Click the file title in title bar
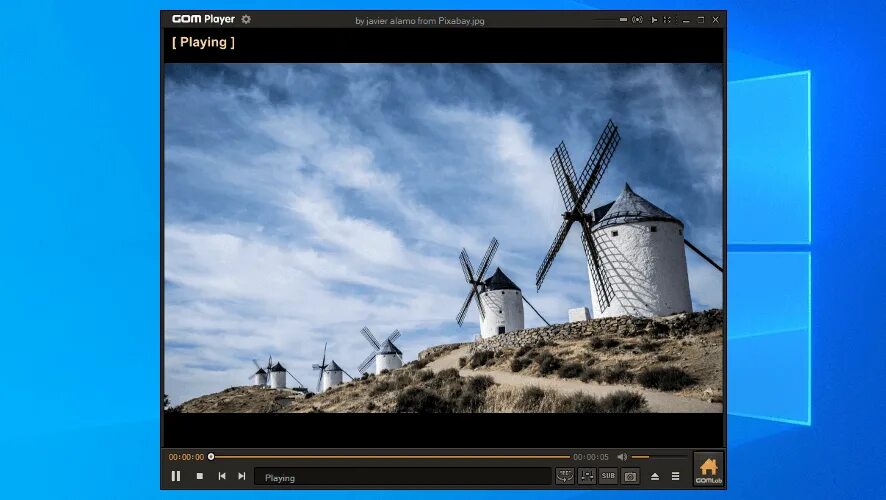 pos(420,21)
